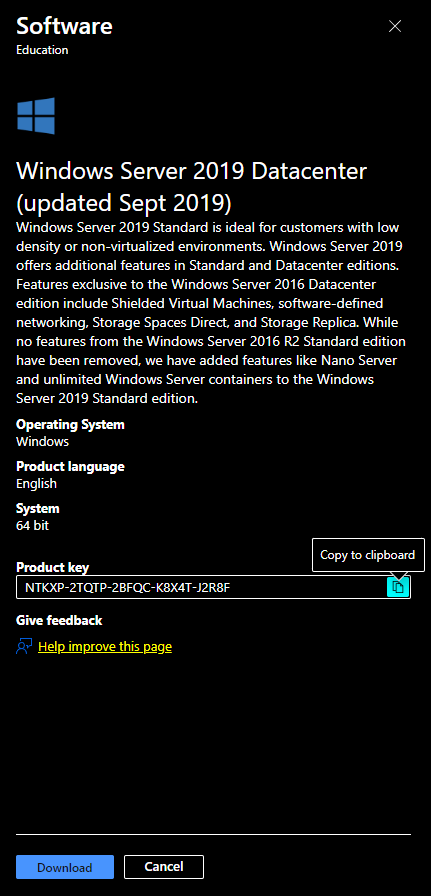
Task: Click the product description paragraph
Action: [x=211, y=313]
